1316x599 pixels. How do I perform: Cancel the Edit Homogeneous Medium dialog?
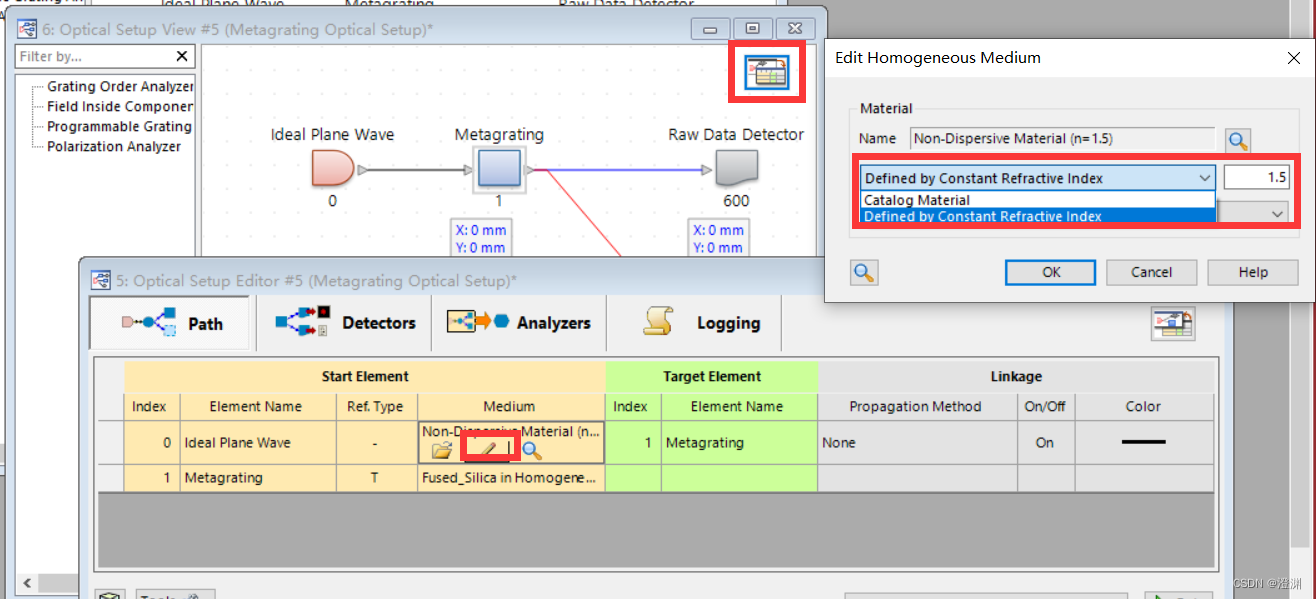tap(1151, 272)
